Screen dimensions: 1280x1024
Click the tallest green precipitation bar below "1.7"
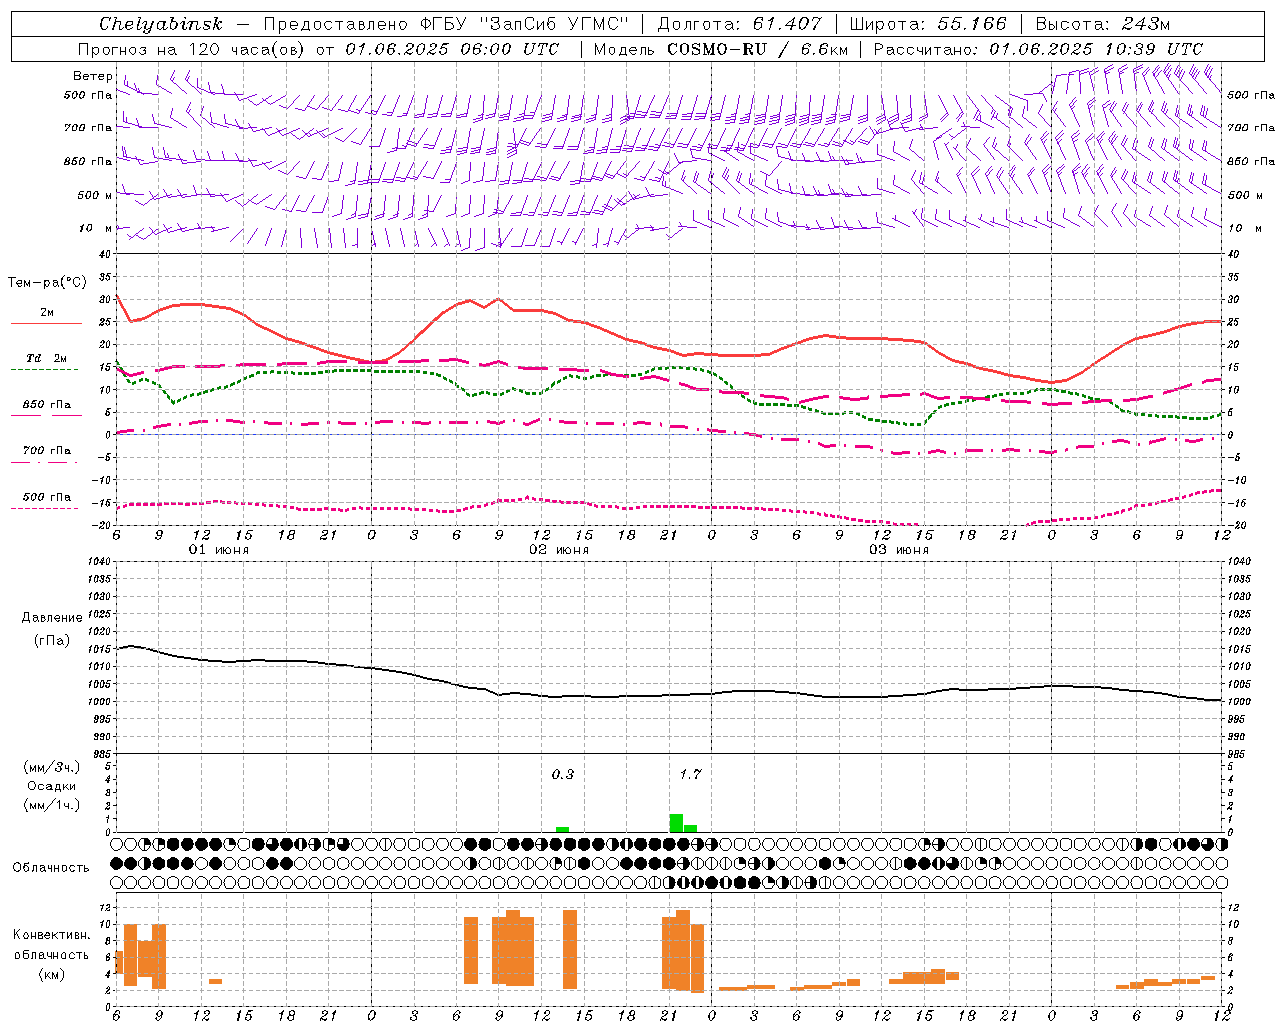tap(676, 823)
